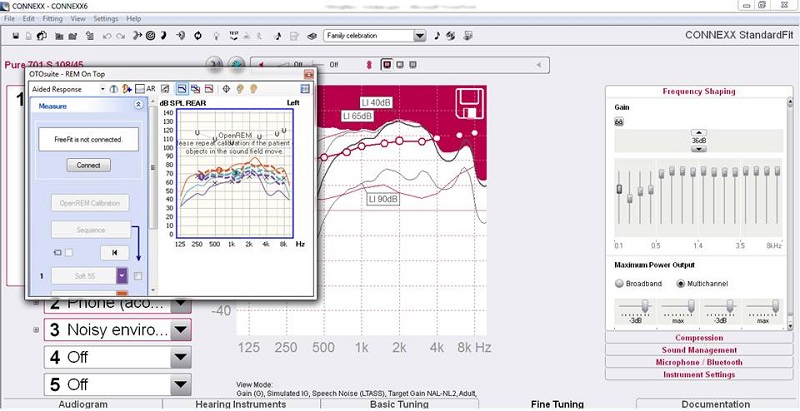
Task: Open the Sound Management section
Action: click(699, 350)
